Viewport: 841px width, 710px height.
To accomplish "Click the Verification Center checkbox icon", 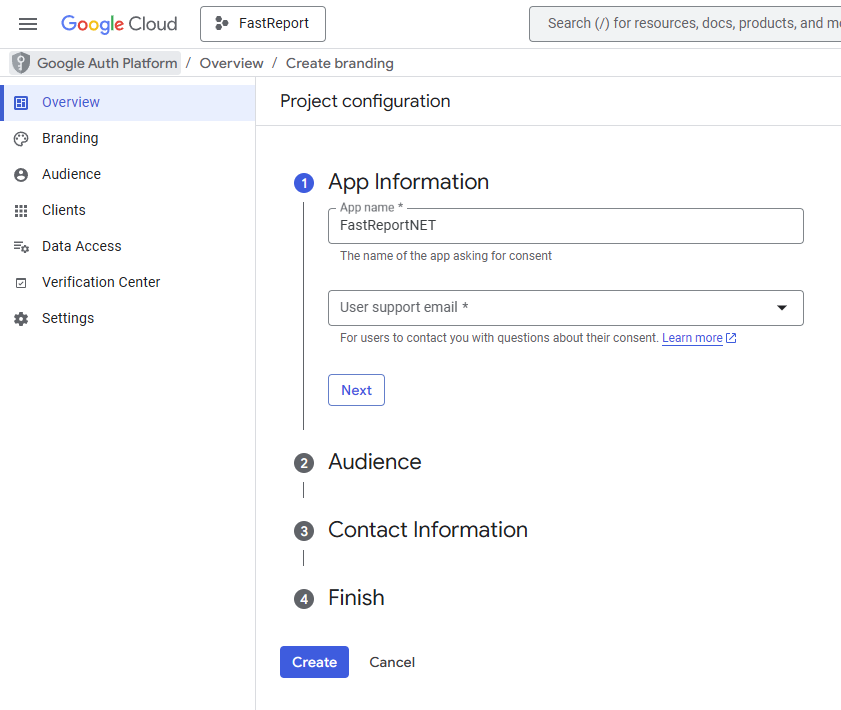I will click(21, 283).
